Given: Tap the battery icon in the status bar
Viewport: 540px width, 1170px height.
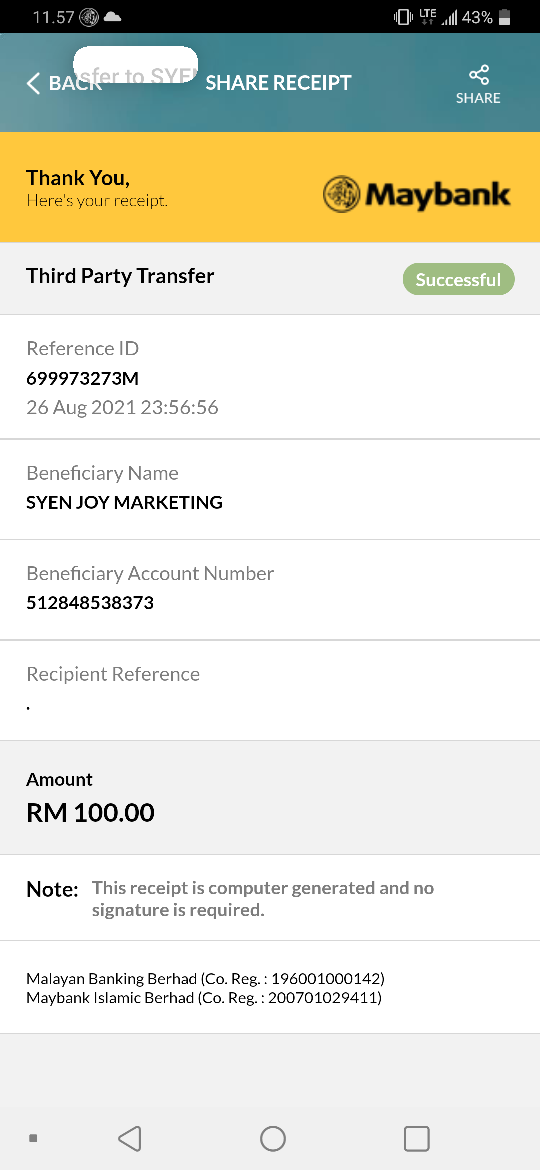Looking at the screenshot, I should (x=505, y=17).
